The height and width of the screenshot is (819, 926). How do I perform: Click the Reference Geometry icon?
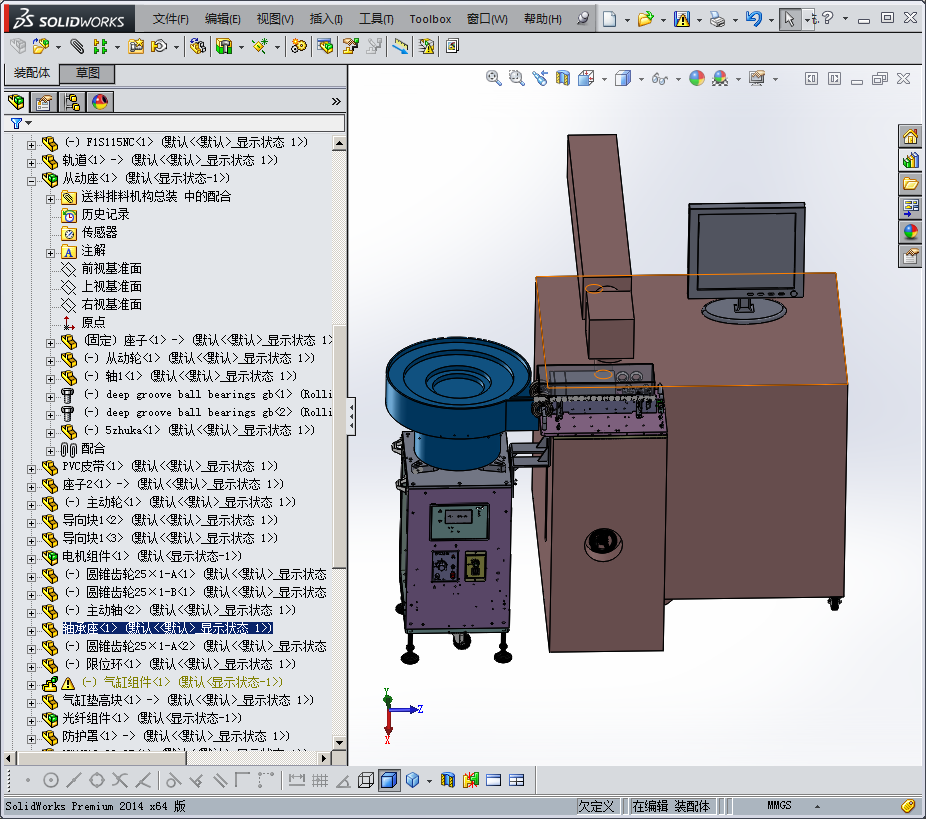[260, 46]
